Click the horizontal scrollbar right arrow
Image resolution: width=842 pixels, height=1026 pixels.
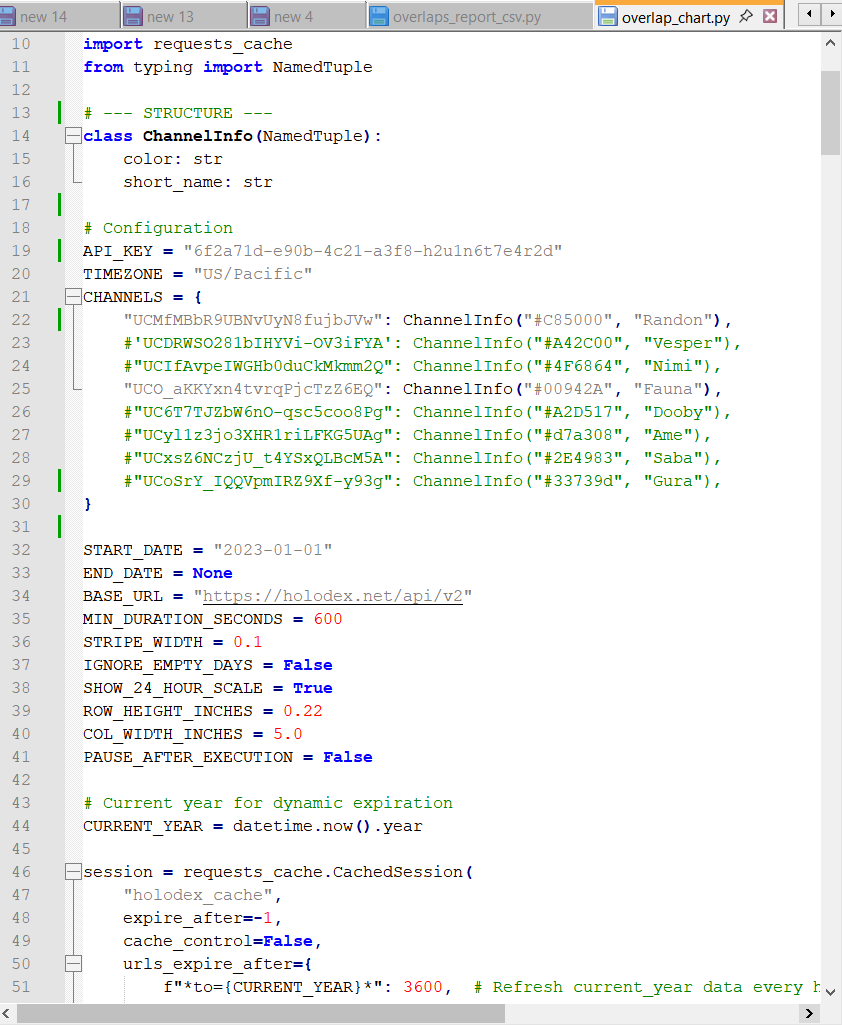tap(809, 1014)
